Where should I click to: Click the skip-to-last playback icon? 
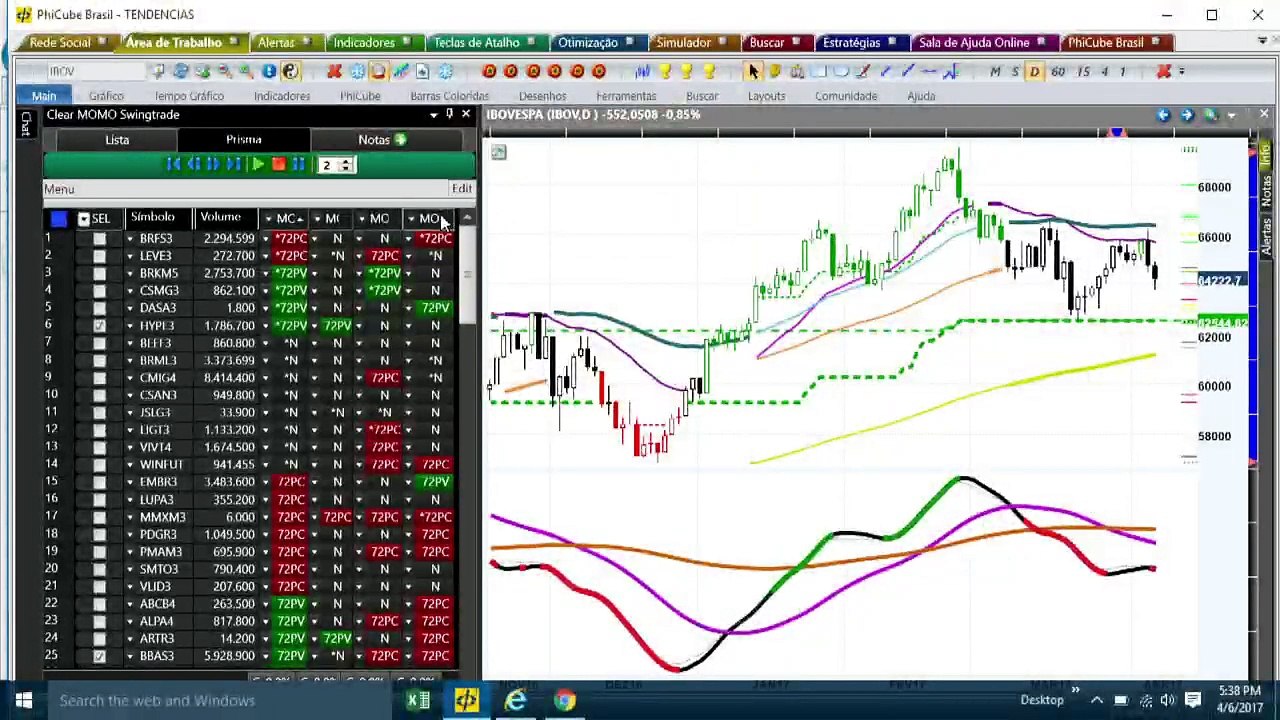tap(234, 164)
